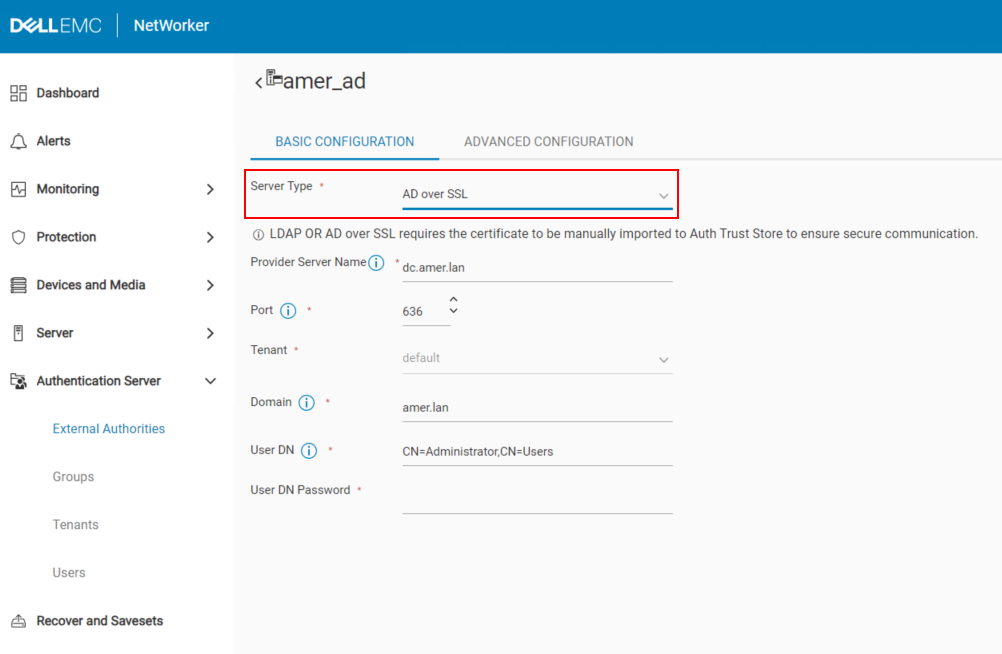Click the info icon next to User DN
Screen dimensions: 1002x654
309,450
